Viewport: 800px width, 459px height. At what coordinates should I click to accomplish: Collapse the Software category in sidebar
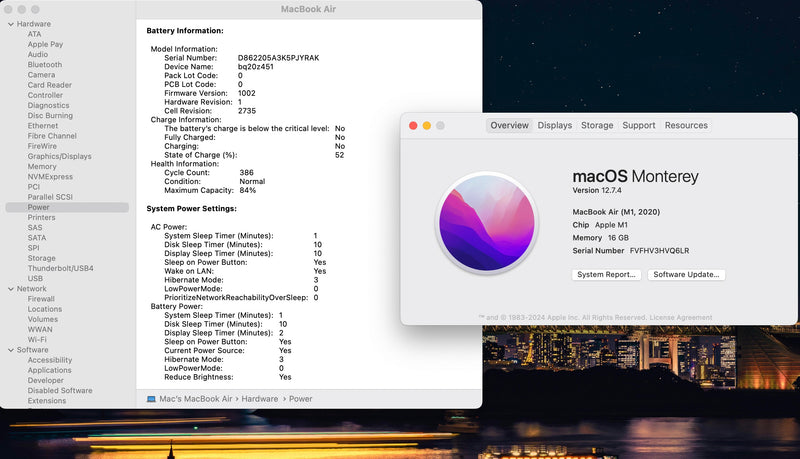10,350
